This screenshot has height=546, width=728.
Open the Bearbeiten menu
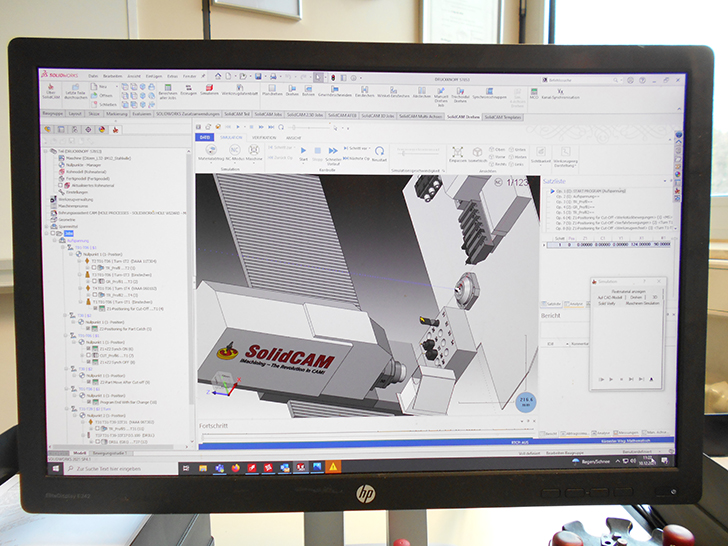[112, 76]
